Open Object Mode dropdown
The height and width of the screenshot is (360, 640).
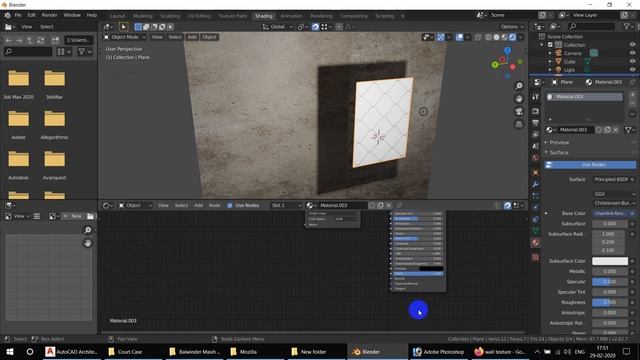click(125, 37)
